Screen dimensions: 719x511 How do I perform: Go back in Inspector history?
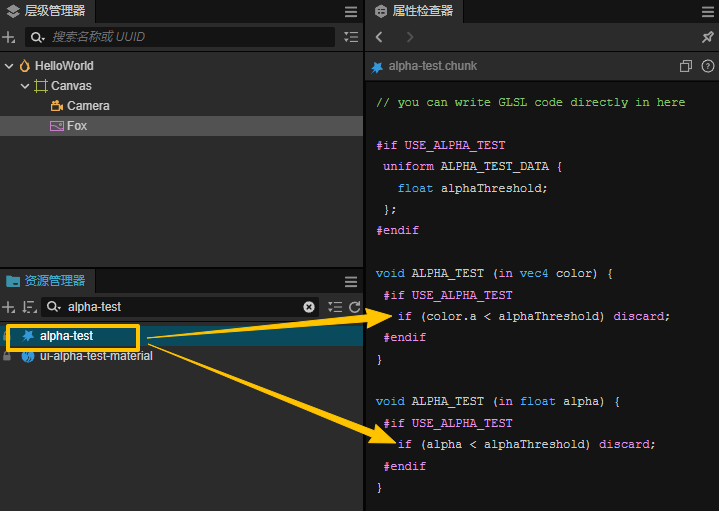(x=379, y=37)
